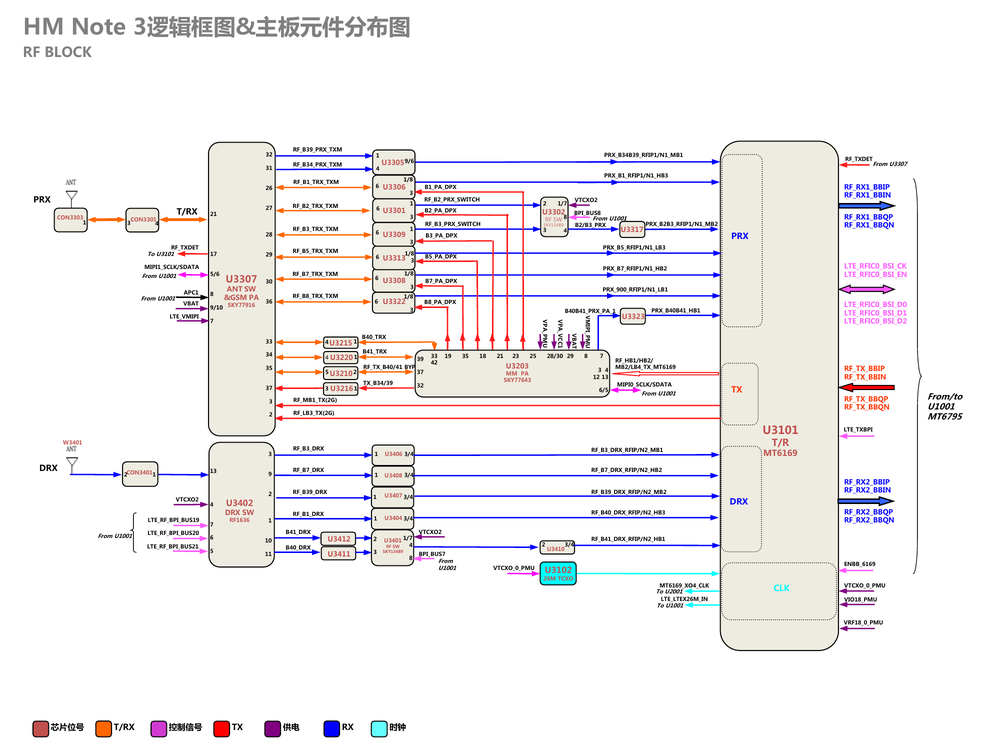The width and height of the screenshot is (1000, 750).
Task: Click the PRX section inside U3101
Action: pos(742,240)
